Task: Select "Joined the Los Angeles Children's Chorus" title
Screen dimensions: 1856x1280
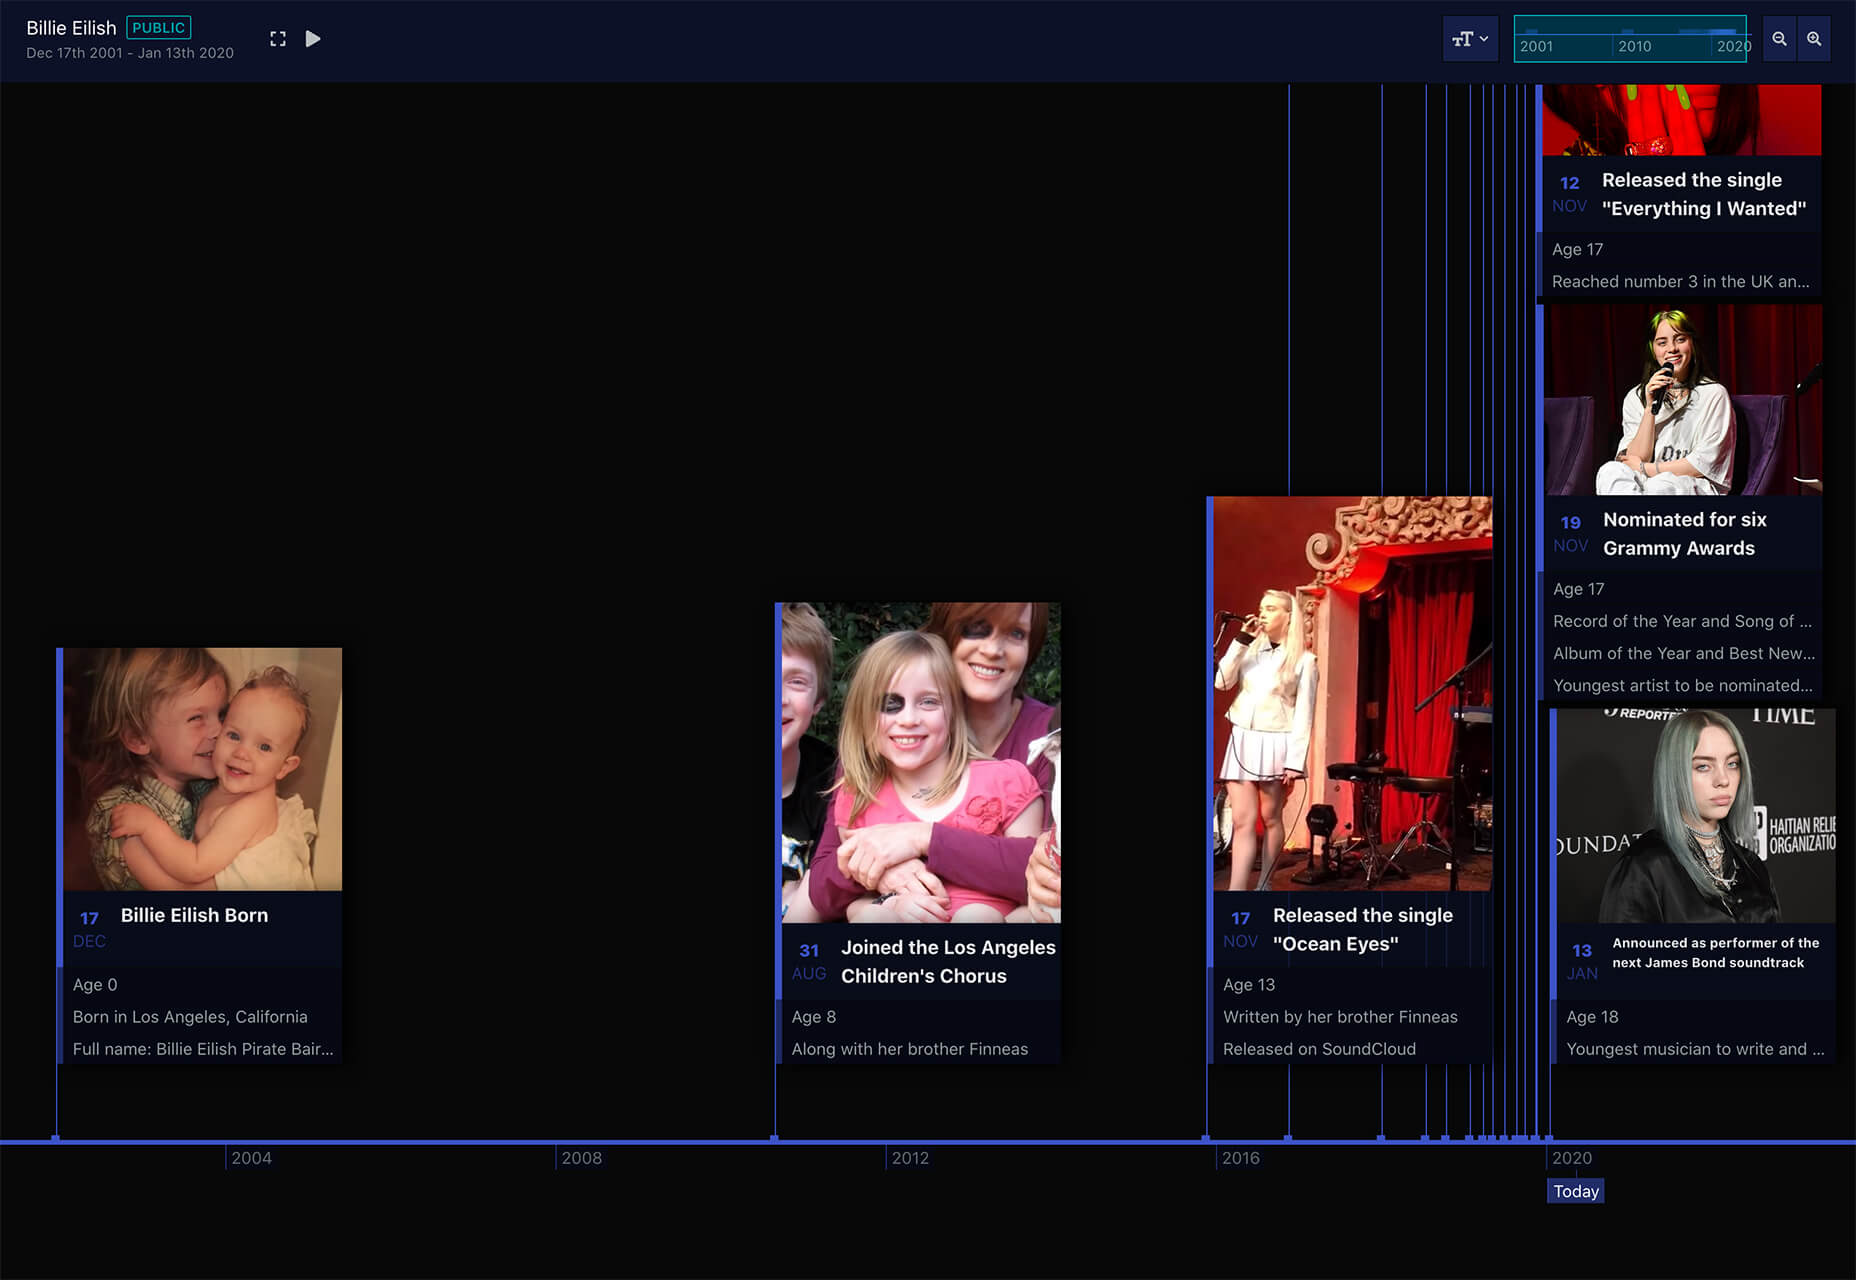Action: click(948, 961)
